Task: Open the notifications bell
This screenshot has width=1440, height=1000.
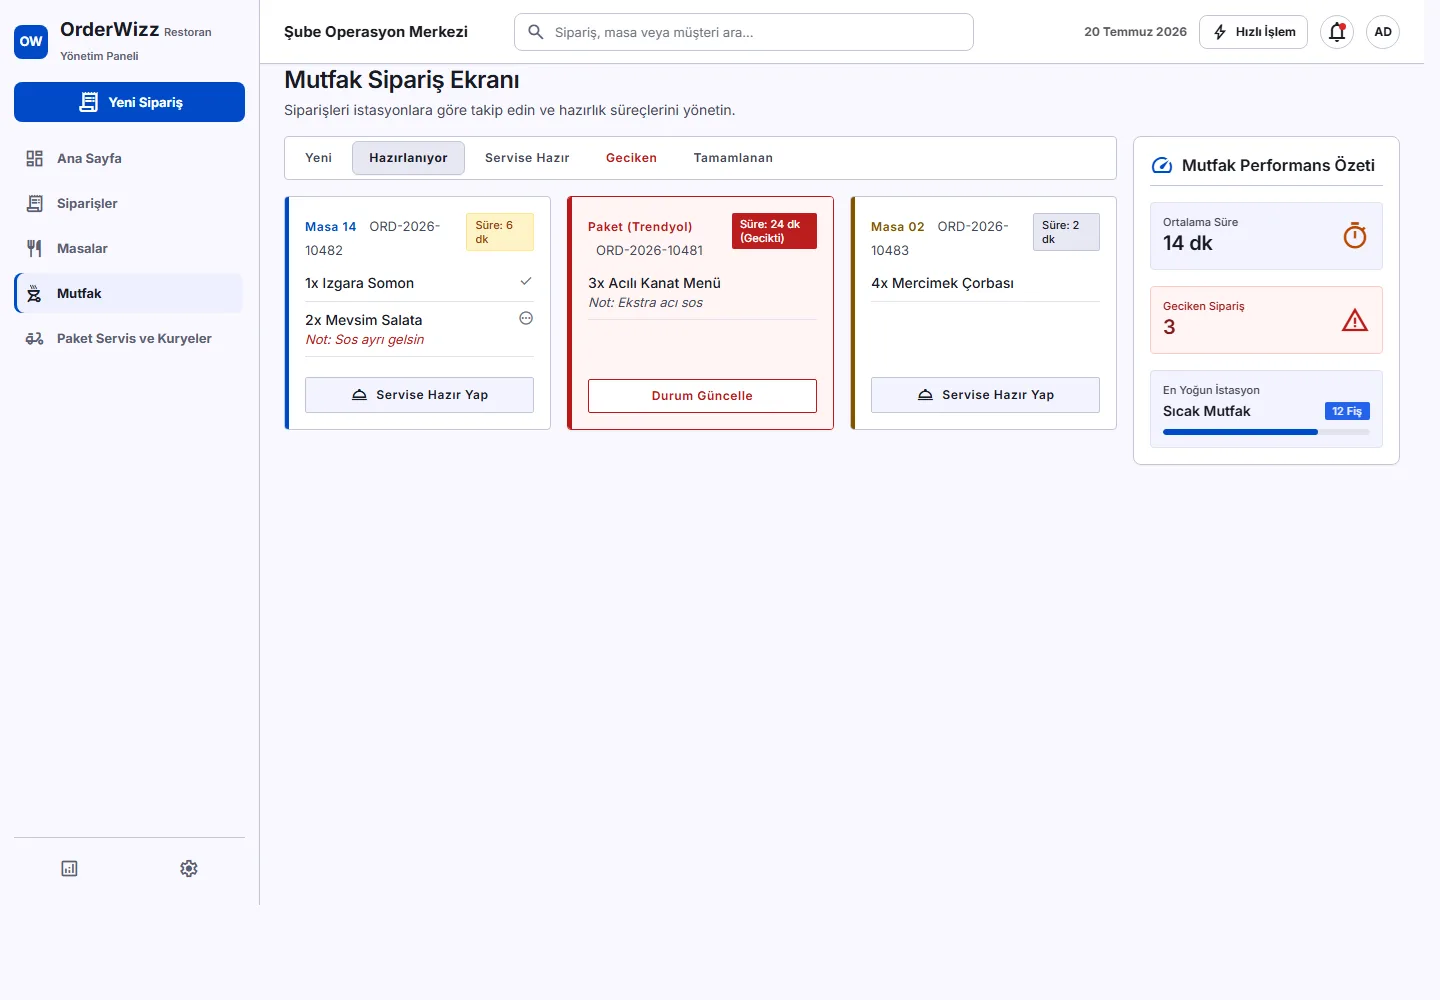Action: point(1337,32)
